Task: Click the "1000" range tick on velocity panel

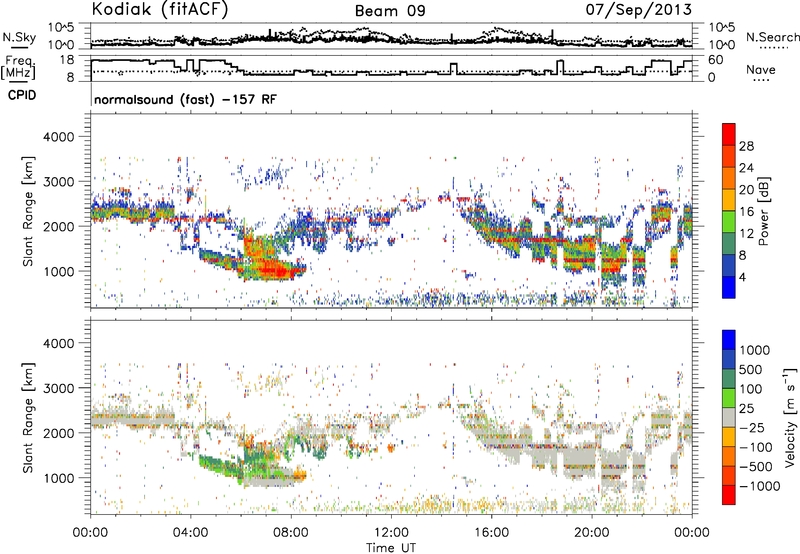Action: [x=59, y=478]
